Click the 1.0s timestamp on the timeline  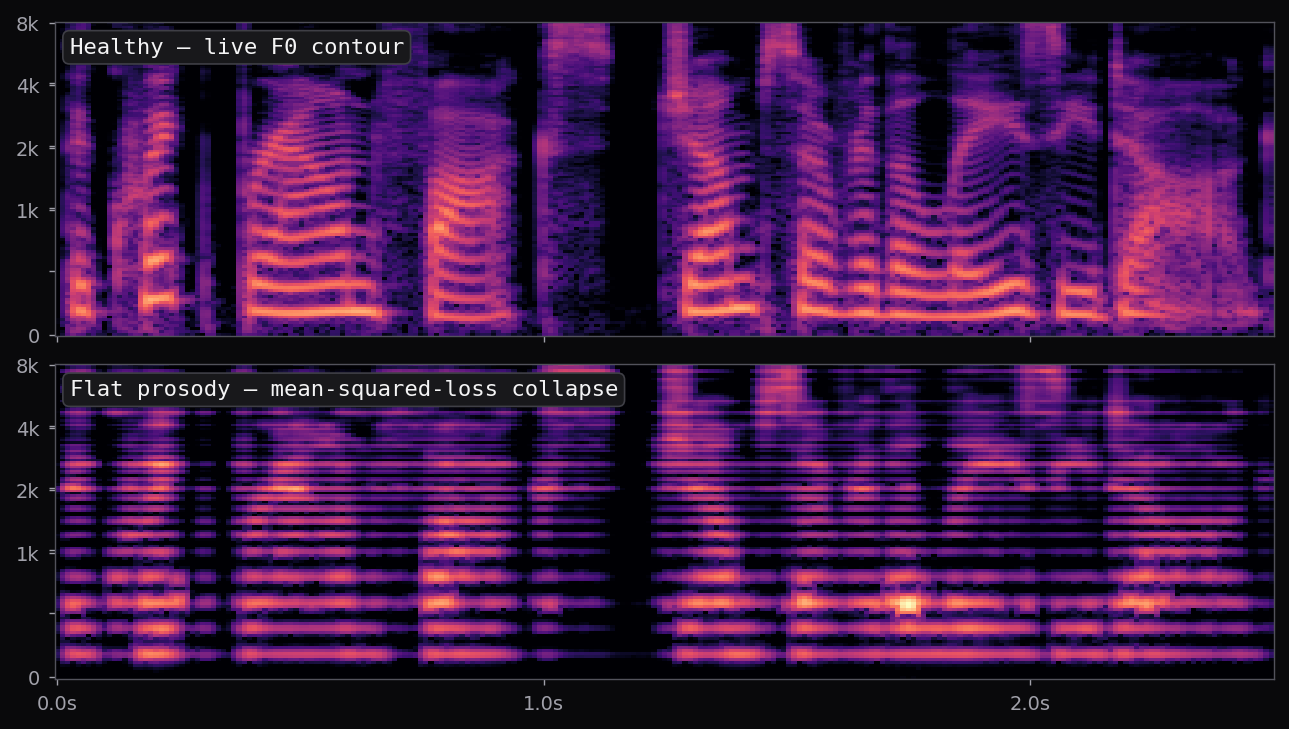point(545,703)
